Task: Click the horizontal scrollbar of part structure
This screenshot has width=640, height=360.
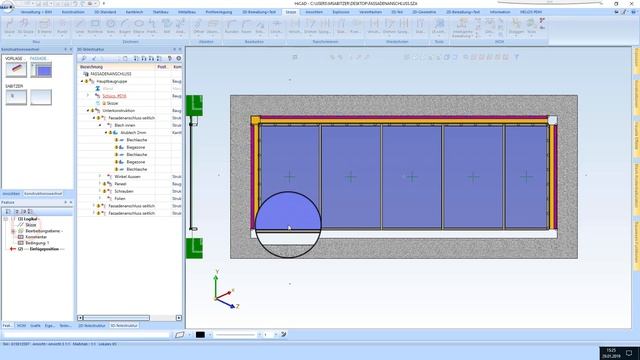Action: coord(116,318)
